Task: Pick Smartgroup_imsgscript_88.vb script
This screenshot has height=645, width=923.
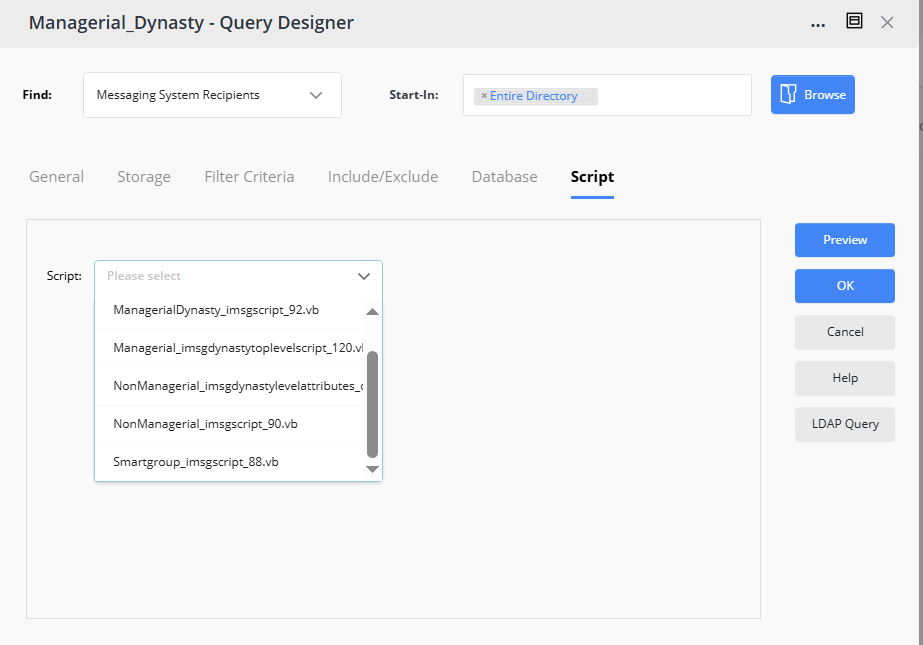Action: tap(196, 462)
